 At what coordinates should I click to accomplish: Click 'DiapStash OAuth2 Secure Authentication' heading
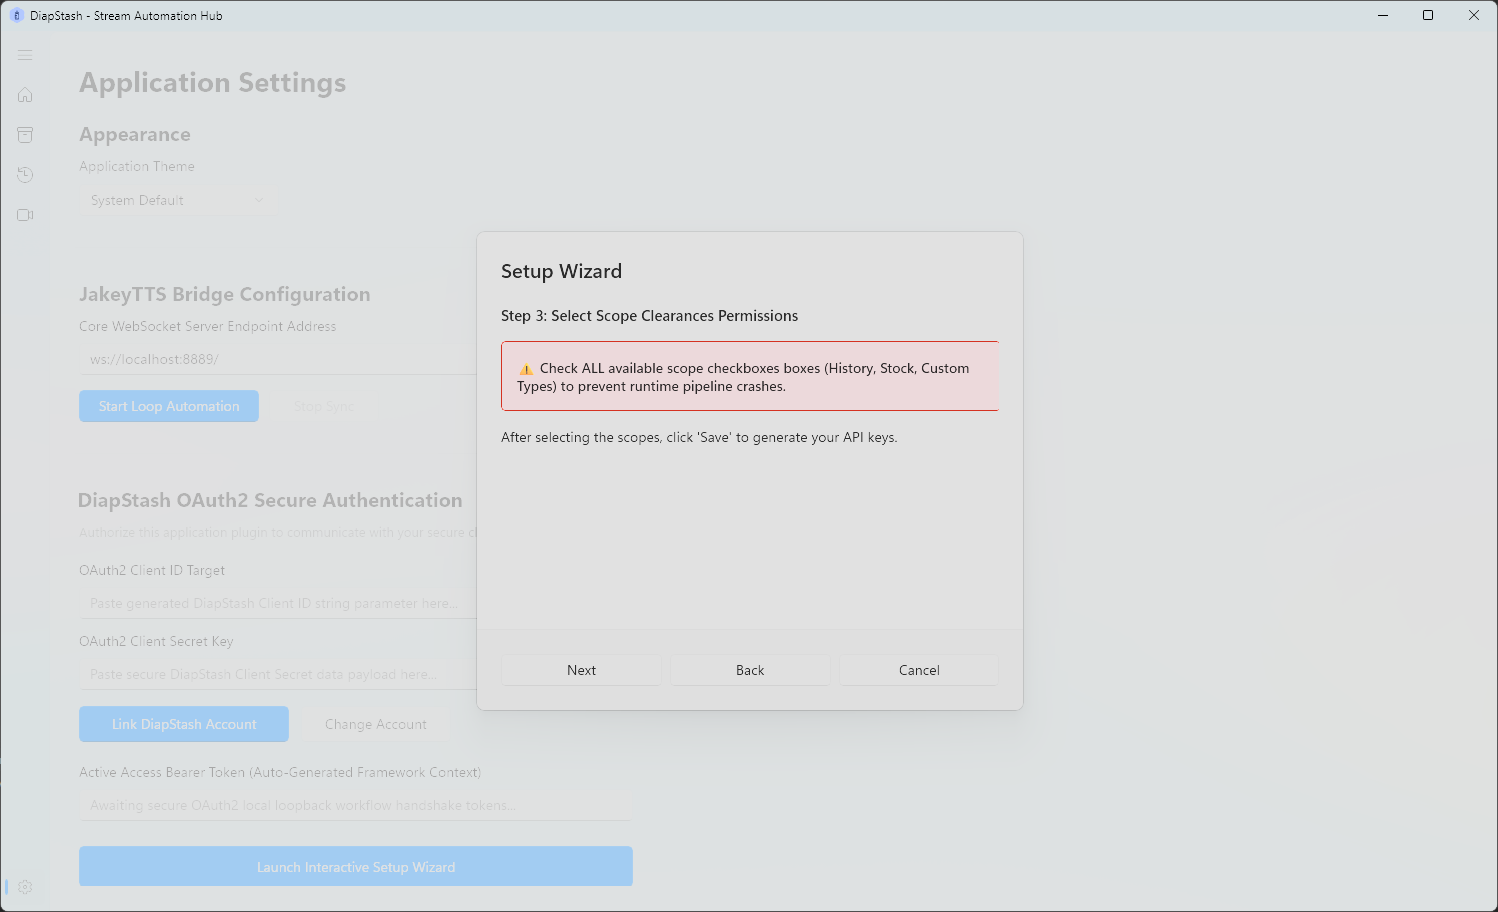pos(270,500)
